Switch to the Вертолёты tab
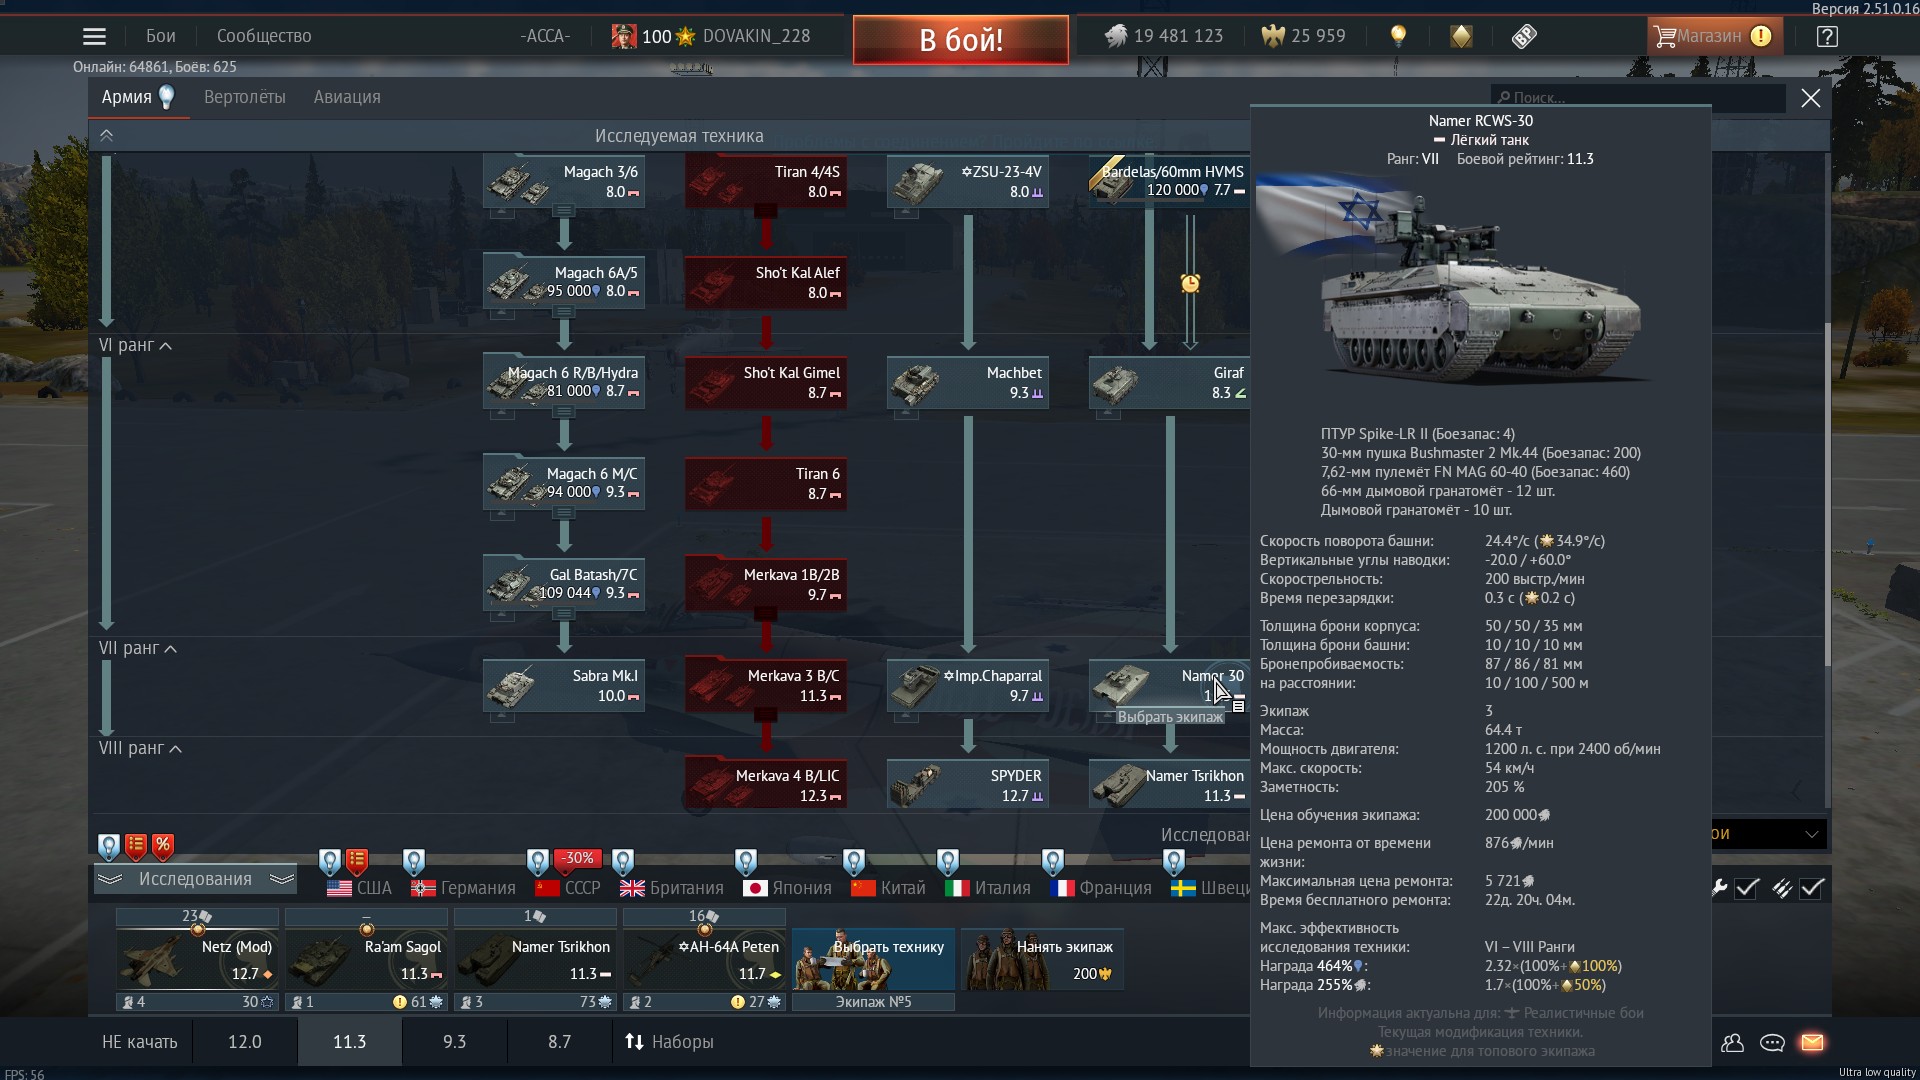Image resolution: width=1920 pixels, height=1080 pixels. point(244,97)
